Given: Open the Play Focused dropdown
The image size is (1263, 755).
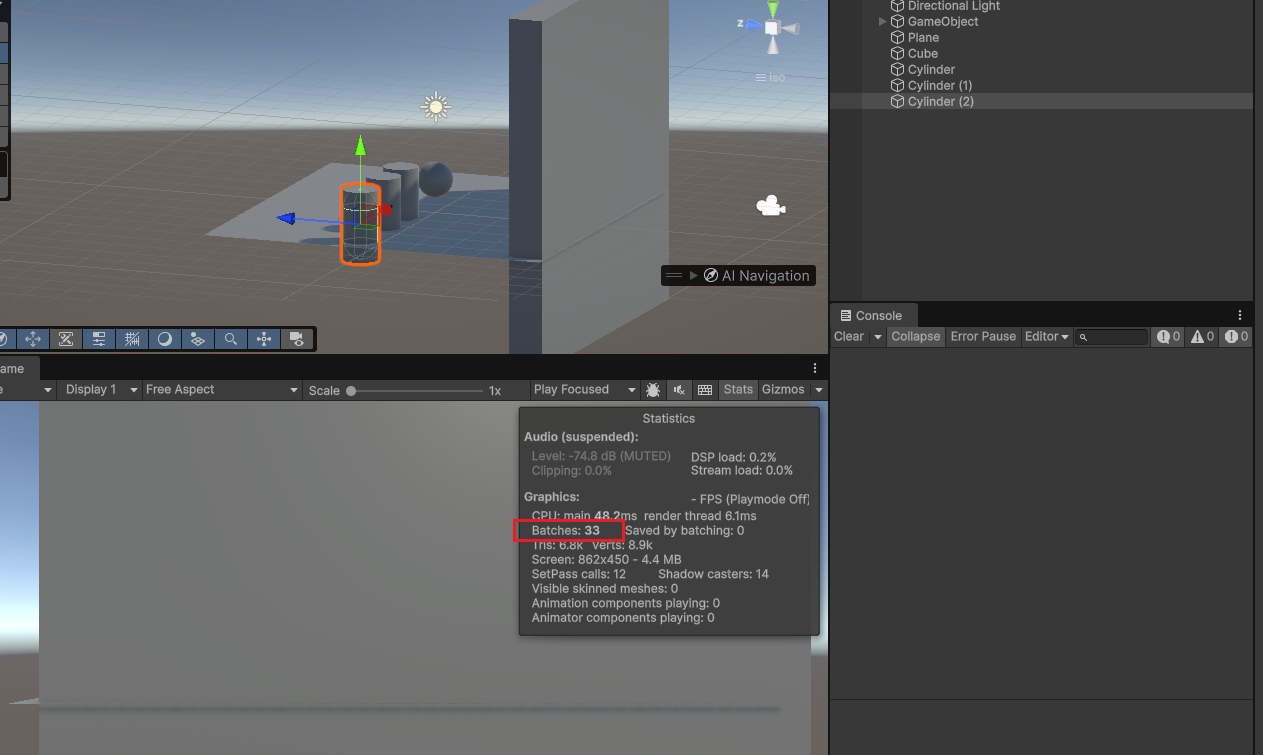Looking at the screenshot, I should point(584,390).
